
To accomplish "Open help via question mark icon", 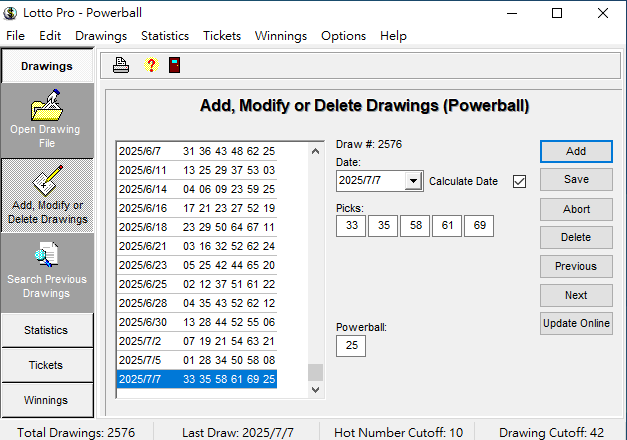I will click(151, 65).
